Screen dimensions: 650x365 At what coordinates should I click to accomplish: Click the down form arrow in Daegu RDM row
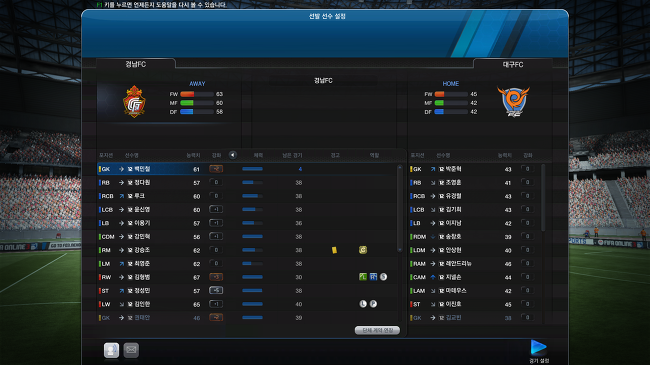point(433,237)
